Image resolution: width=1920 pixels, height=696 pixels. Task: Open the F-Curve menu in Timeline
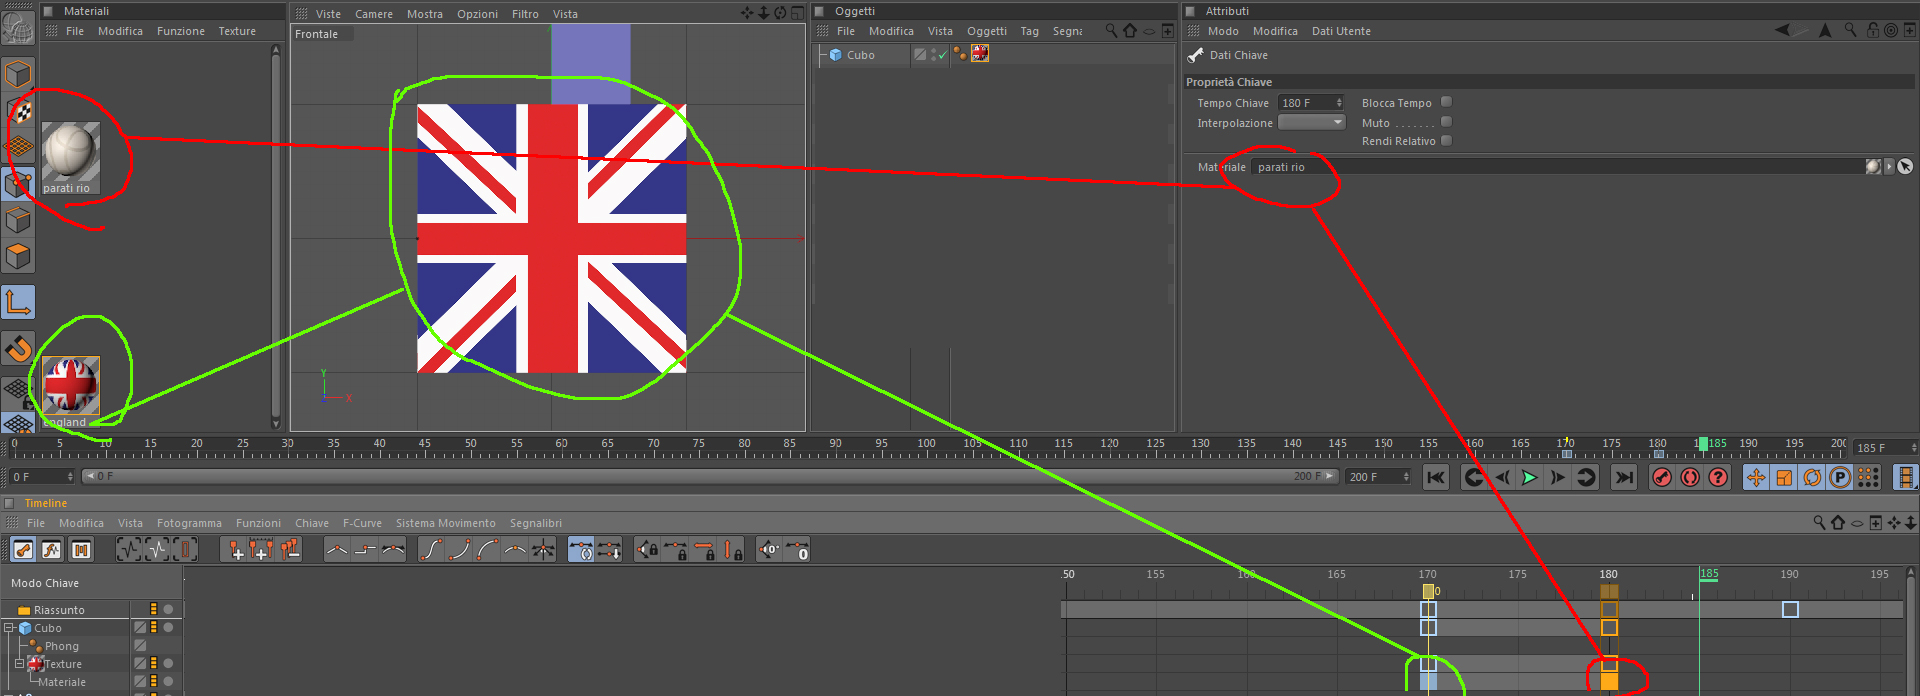click(x=362, y=523)
